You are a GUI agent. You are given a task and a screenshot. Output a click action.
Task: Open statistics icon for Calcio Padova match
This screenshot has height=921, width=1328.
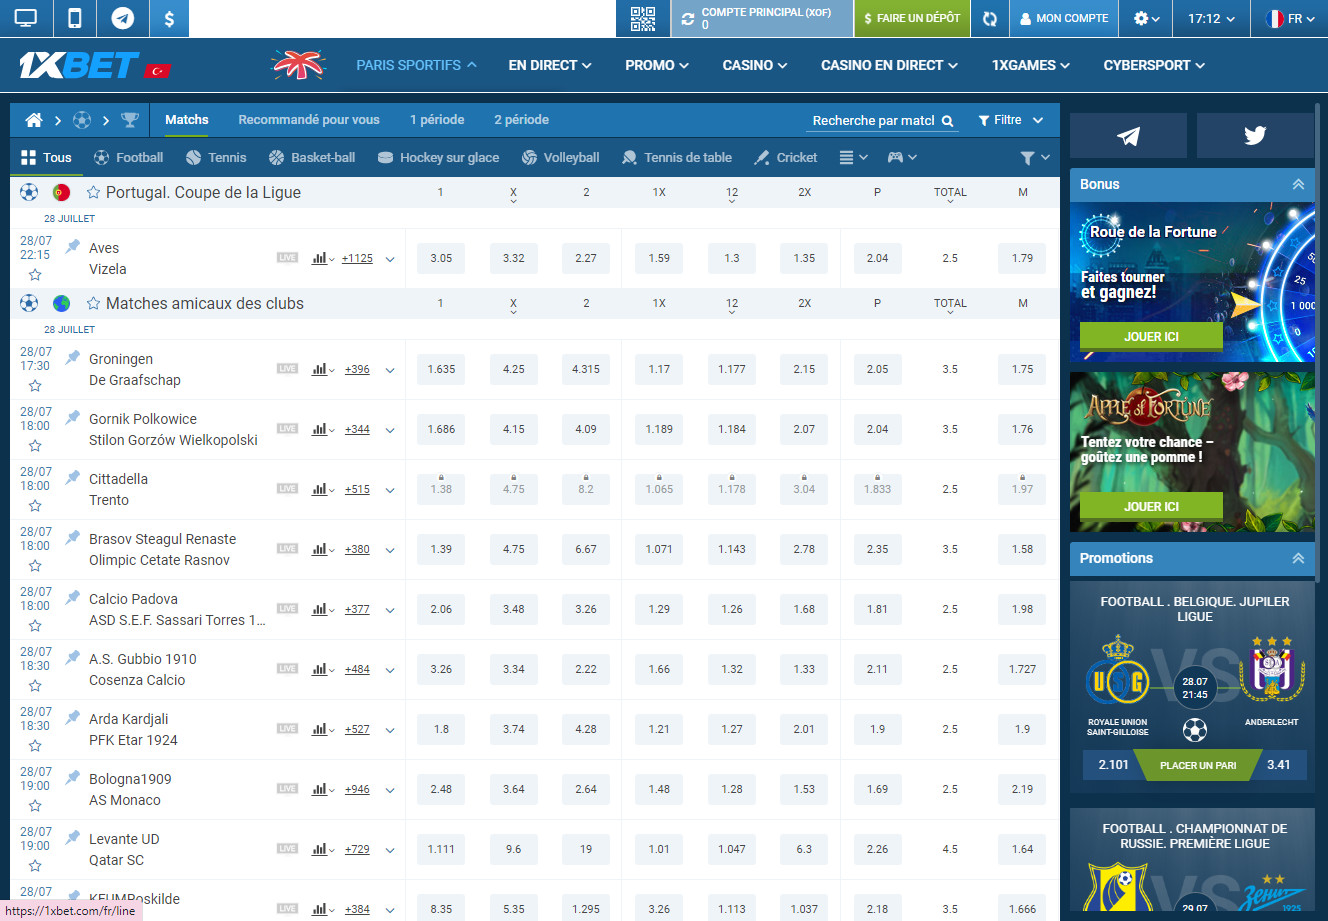[322, 609]
